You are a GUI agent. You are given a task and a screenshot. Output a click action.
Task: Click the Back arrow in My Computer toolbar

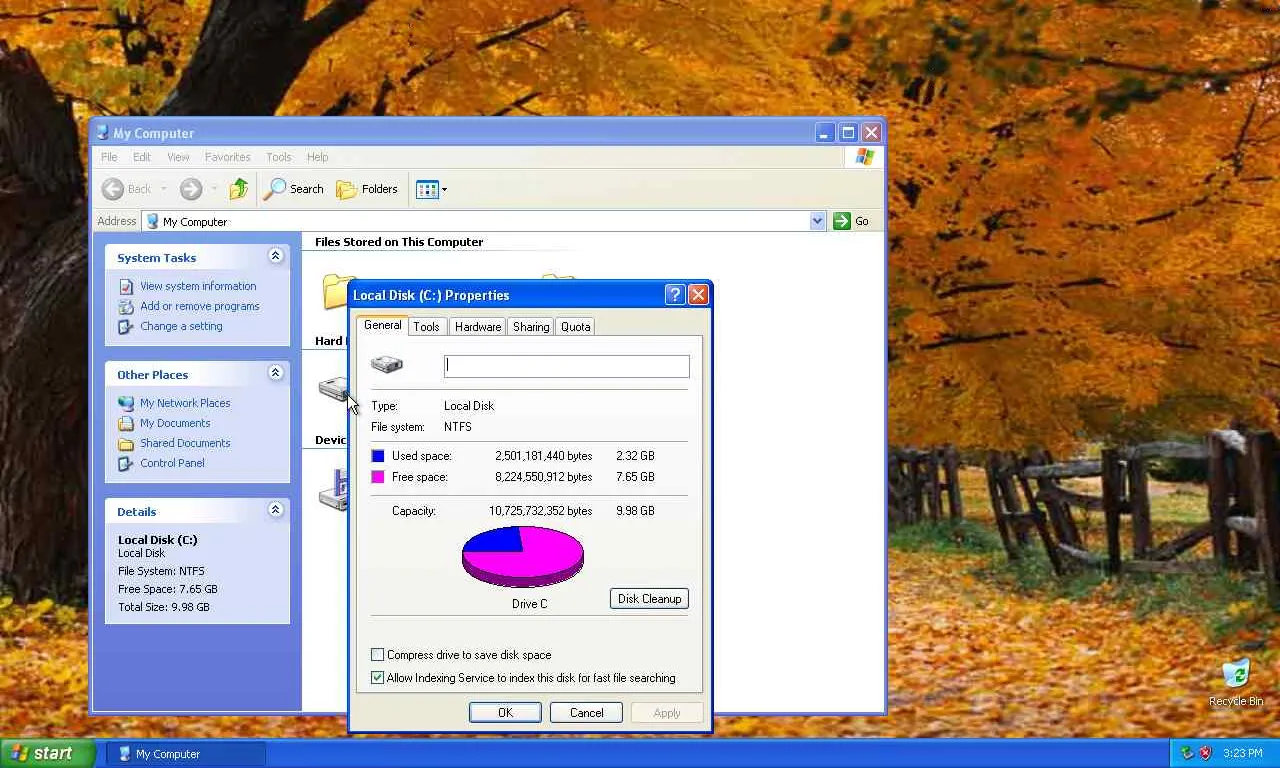[113, 189]
